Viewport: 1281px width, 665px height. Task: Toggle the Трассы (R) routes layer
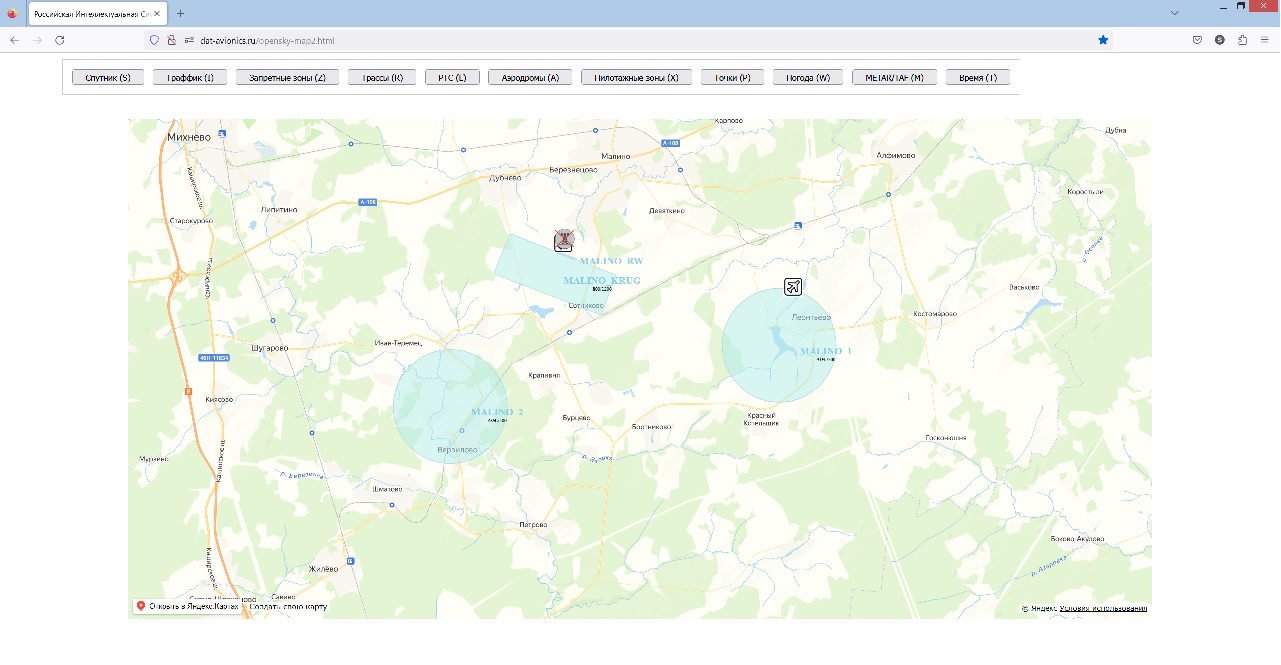(x=382, y=77)
